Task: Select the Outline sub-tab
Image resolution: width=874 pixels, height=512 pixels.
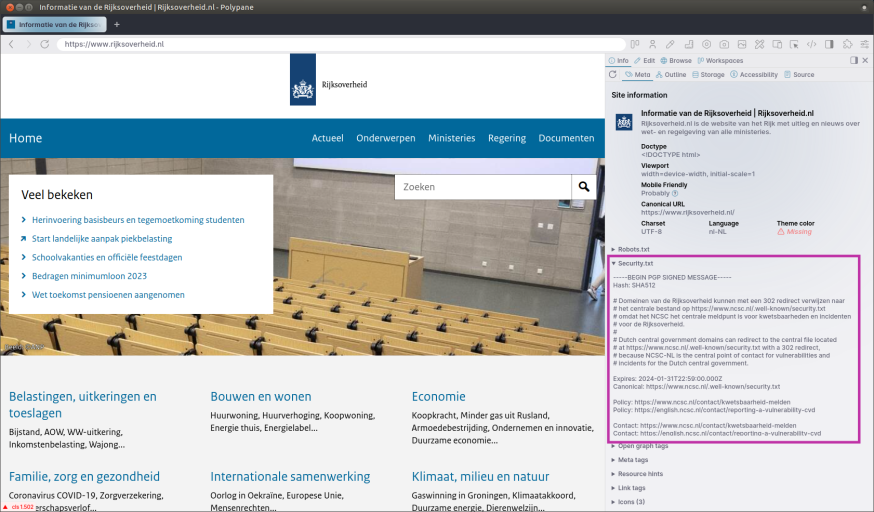Action: (x=671, y=74)
